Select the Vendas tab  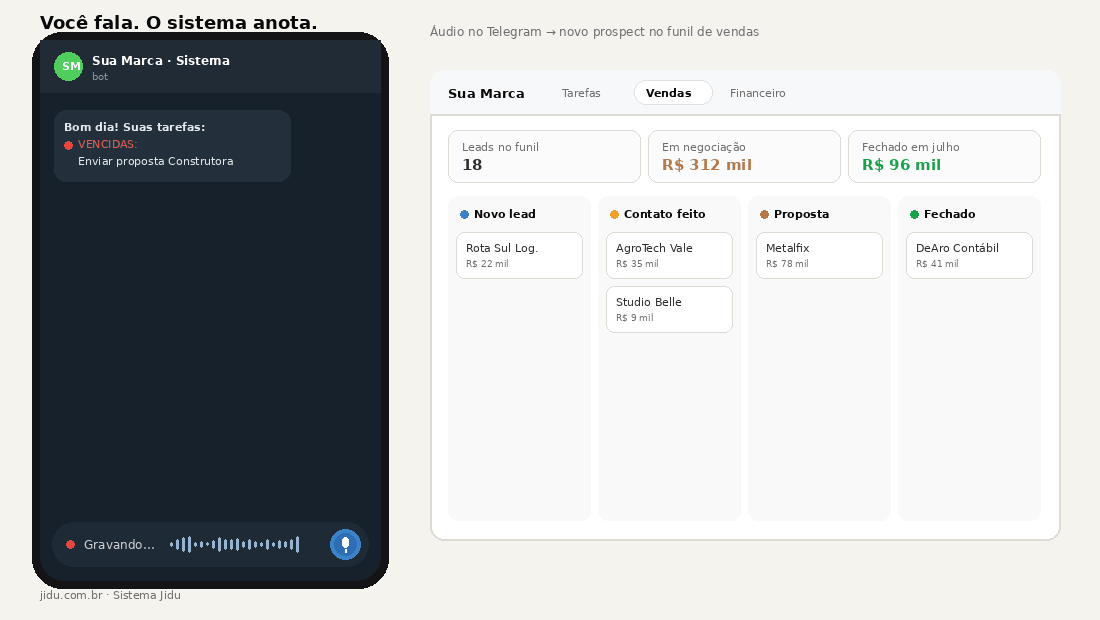coord(673,93)
